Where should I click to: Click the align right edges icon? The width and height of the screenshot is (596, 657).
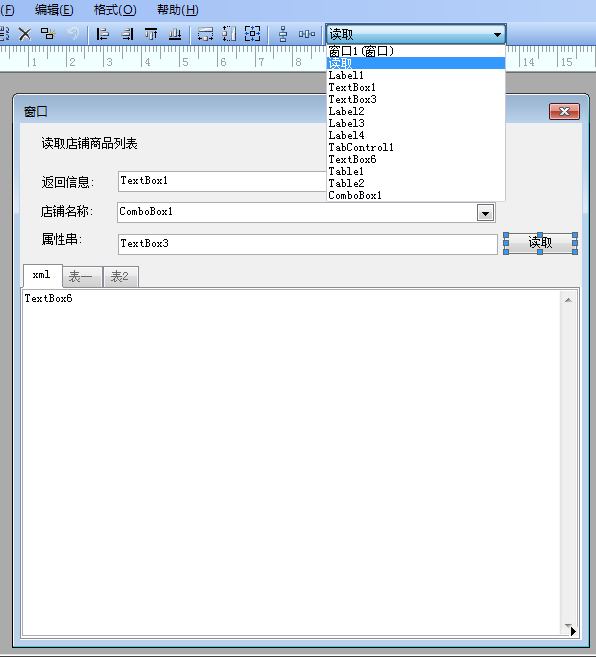tap(127, 34)
